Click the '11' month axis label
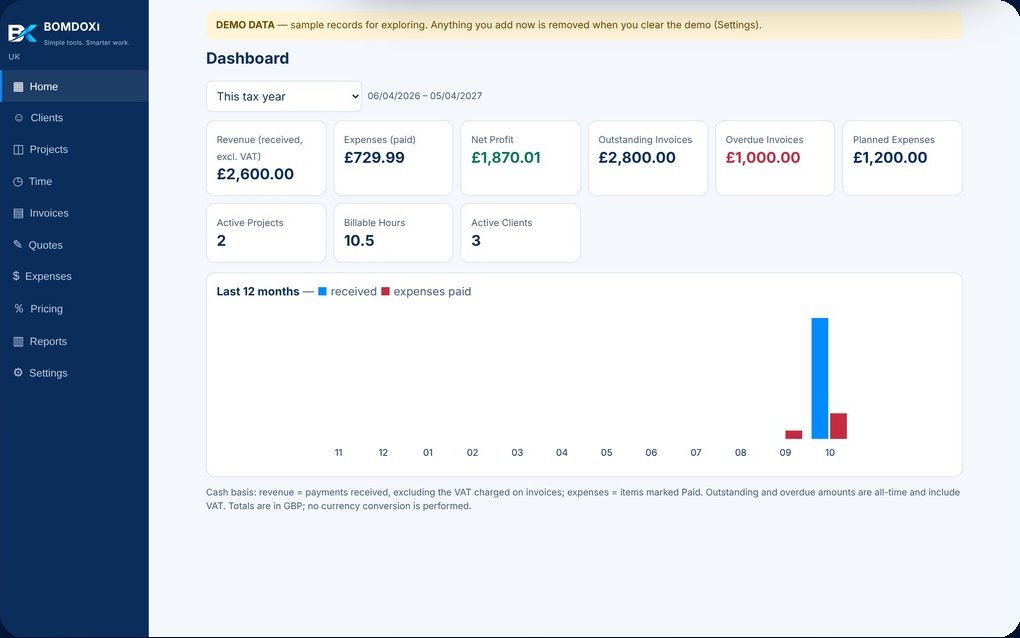 pyautogui.click(x=338, y=453)
